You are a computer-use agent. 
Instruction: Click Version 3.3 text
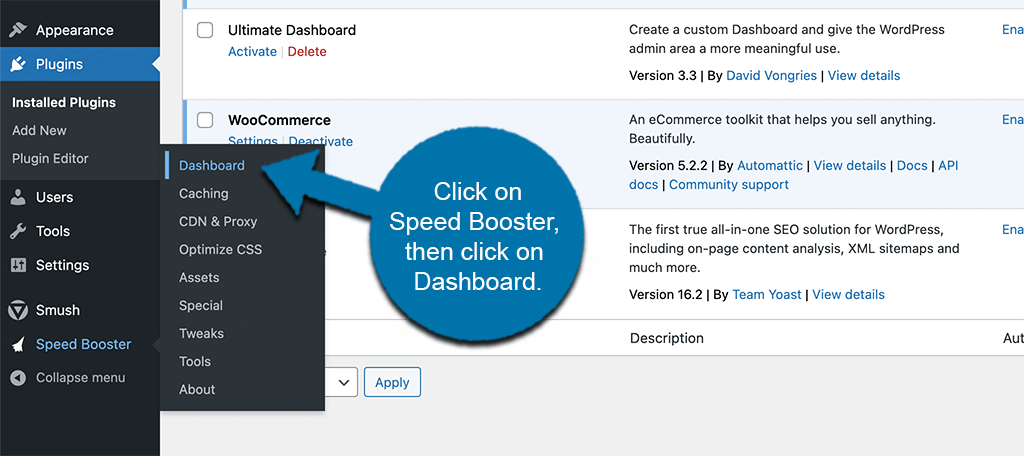(x=663, y=76)
